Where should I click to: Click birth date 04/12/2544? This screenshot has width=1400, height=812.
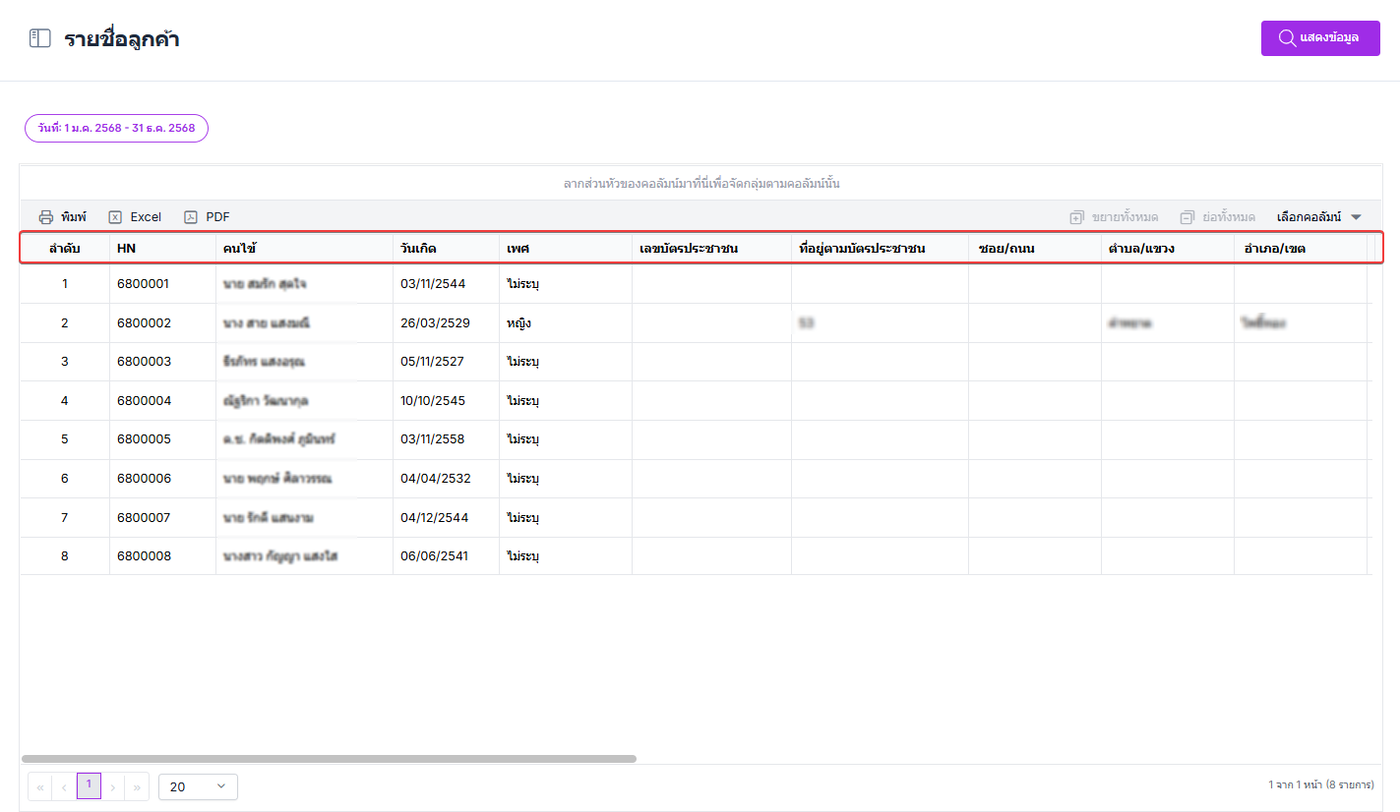[432, 518]
